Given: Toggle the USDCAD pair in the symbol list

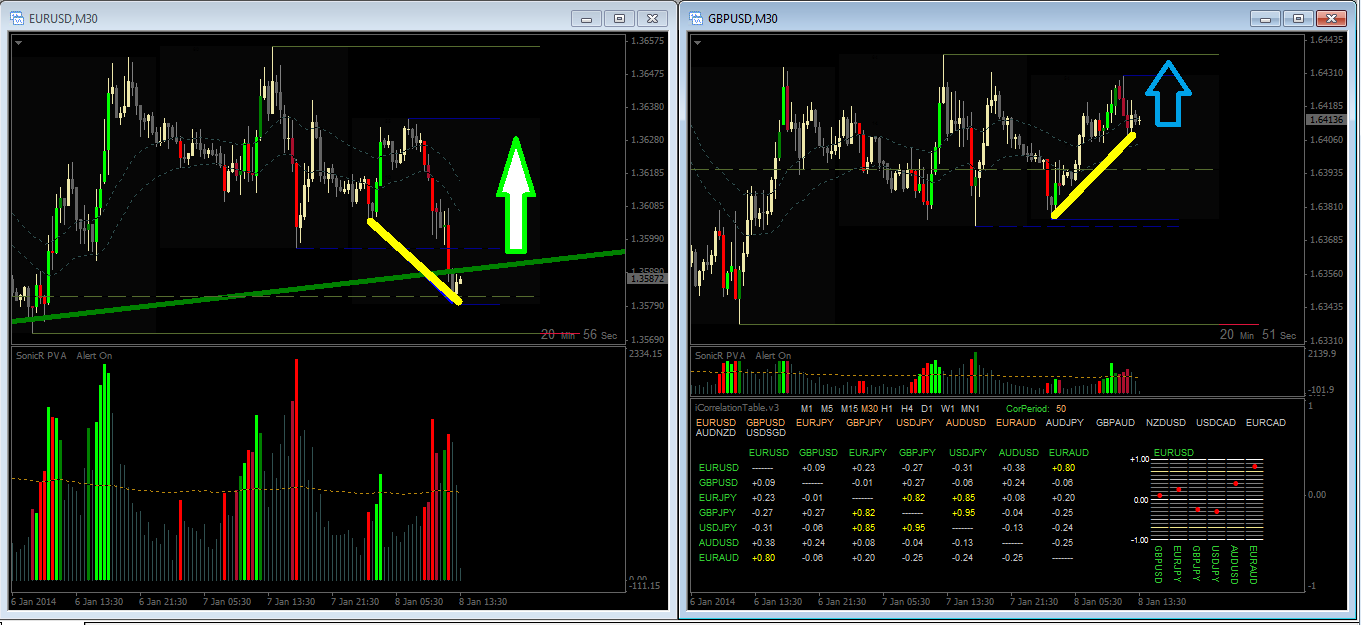Looking at the screenshot, I should coord(1215,422).
